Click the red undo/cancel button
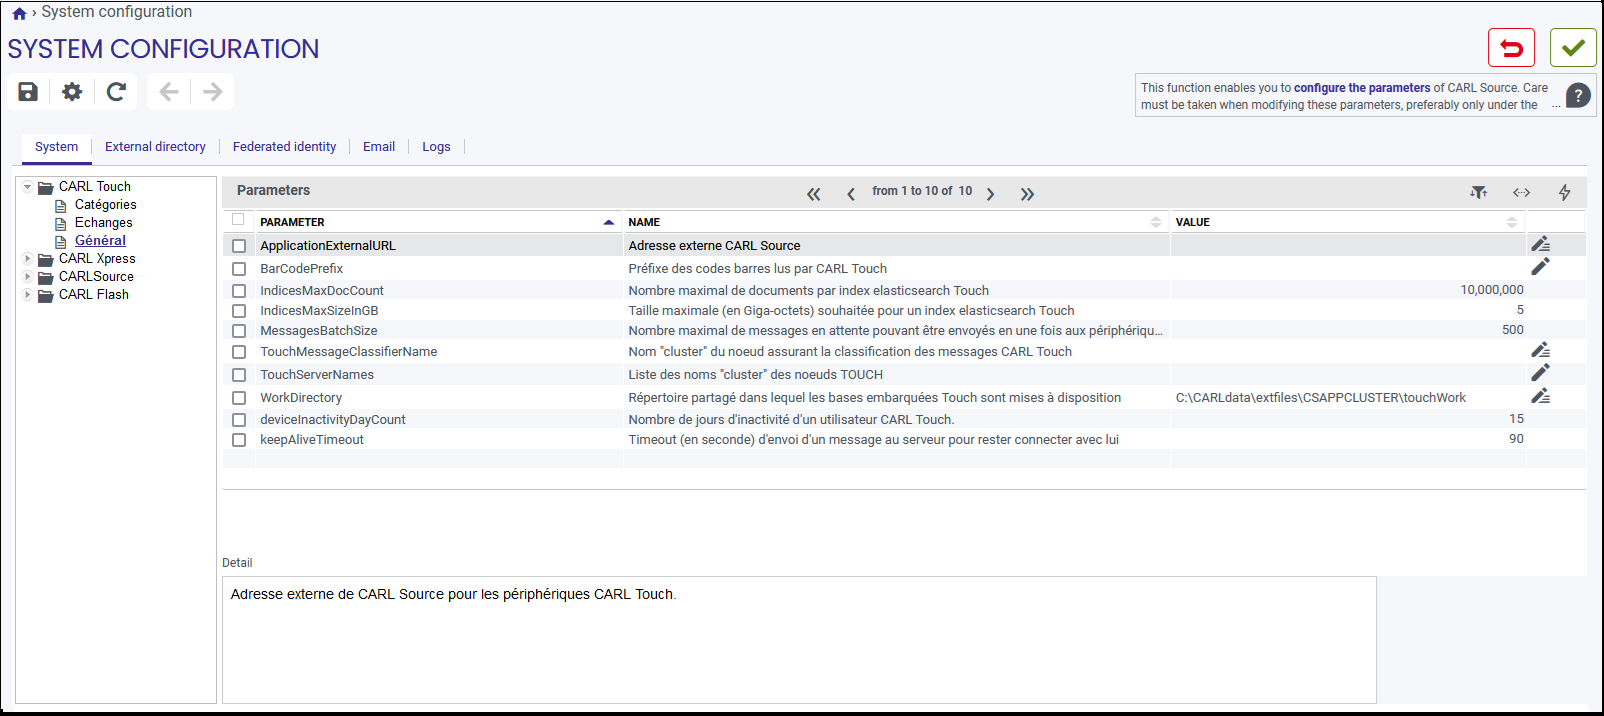This screenshot has height=716, width=1604. tap(1511, 48)
